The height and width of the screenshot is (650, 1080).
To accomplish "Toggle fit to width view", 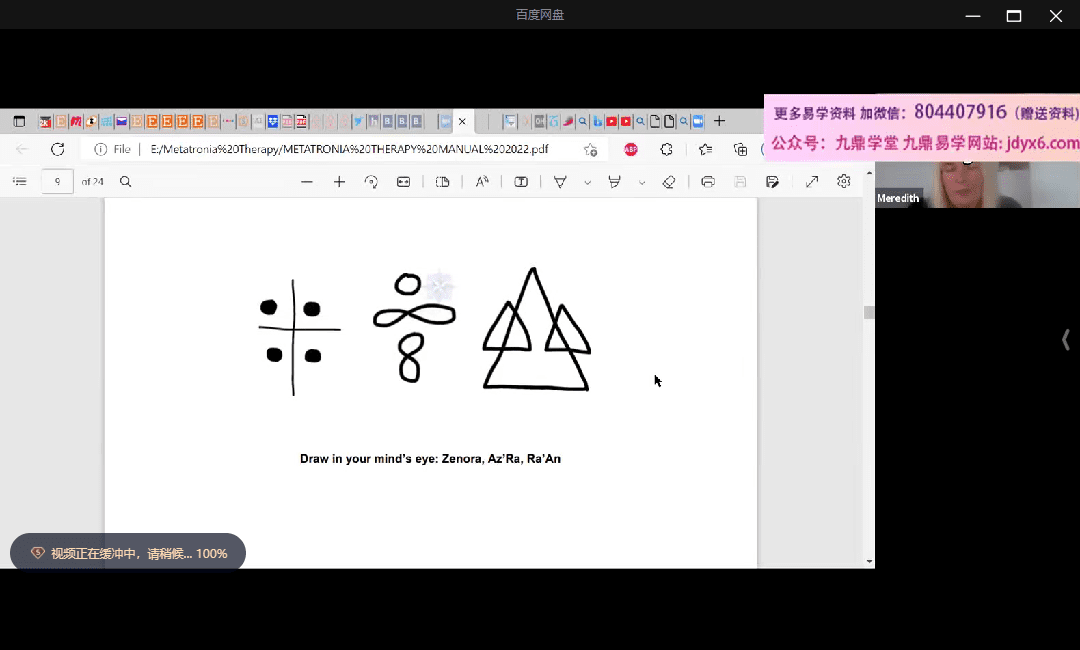I will [x=403, y=182].
